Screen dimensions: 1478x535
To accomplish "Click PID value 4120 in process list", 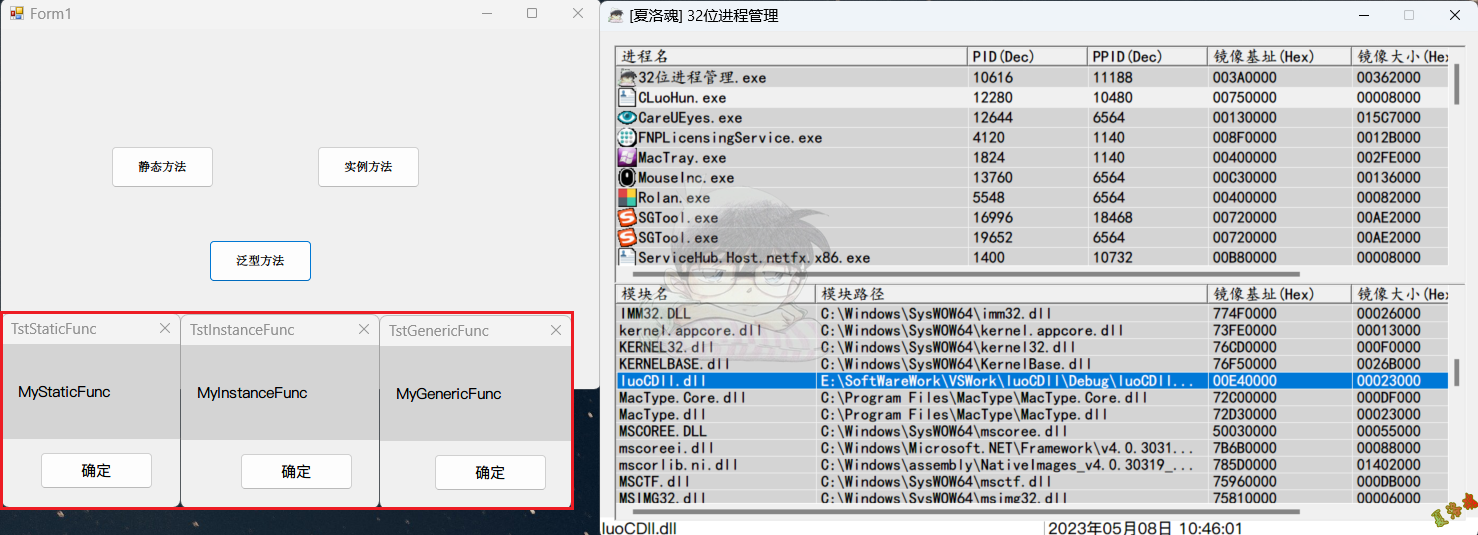I will (989, 138).
